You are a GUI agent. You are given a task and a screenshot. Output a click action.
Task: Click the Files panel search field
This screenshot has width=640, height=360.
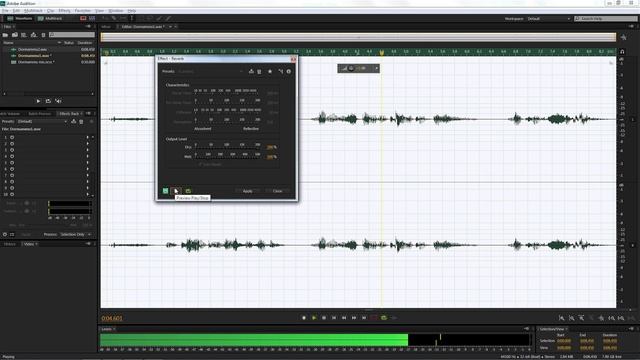(x=72, y=35)
